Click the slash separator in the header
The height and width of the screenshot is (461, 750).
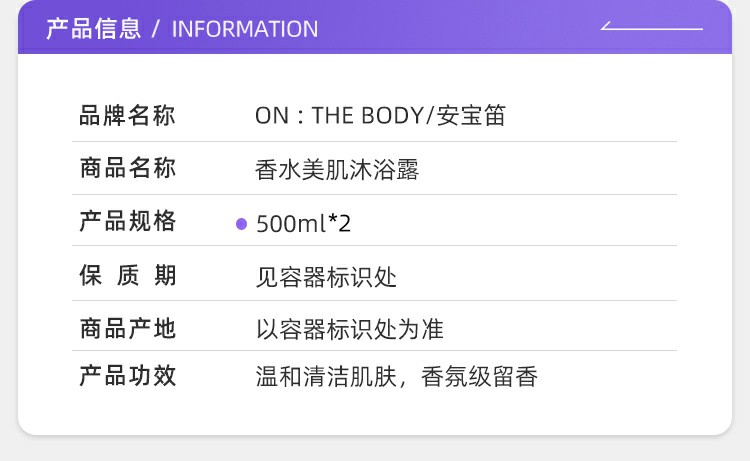pyautogui.click(x=156, y=29)
